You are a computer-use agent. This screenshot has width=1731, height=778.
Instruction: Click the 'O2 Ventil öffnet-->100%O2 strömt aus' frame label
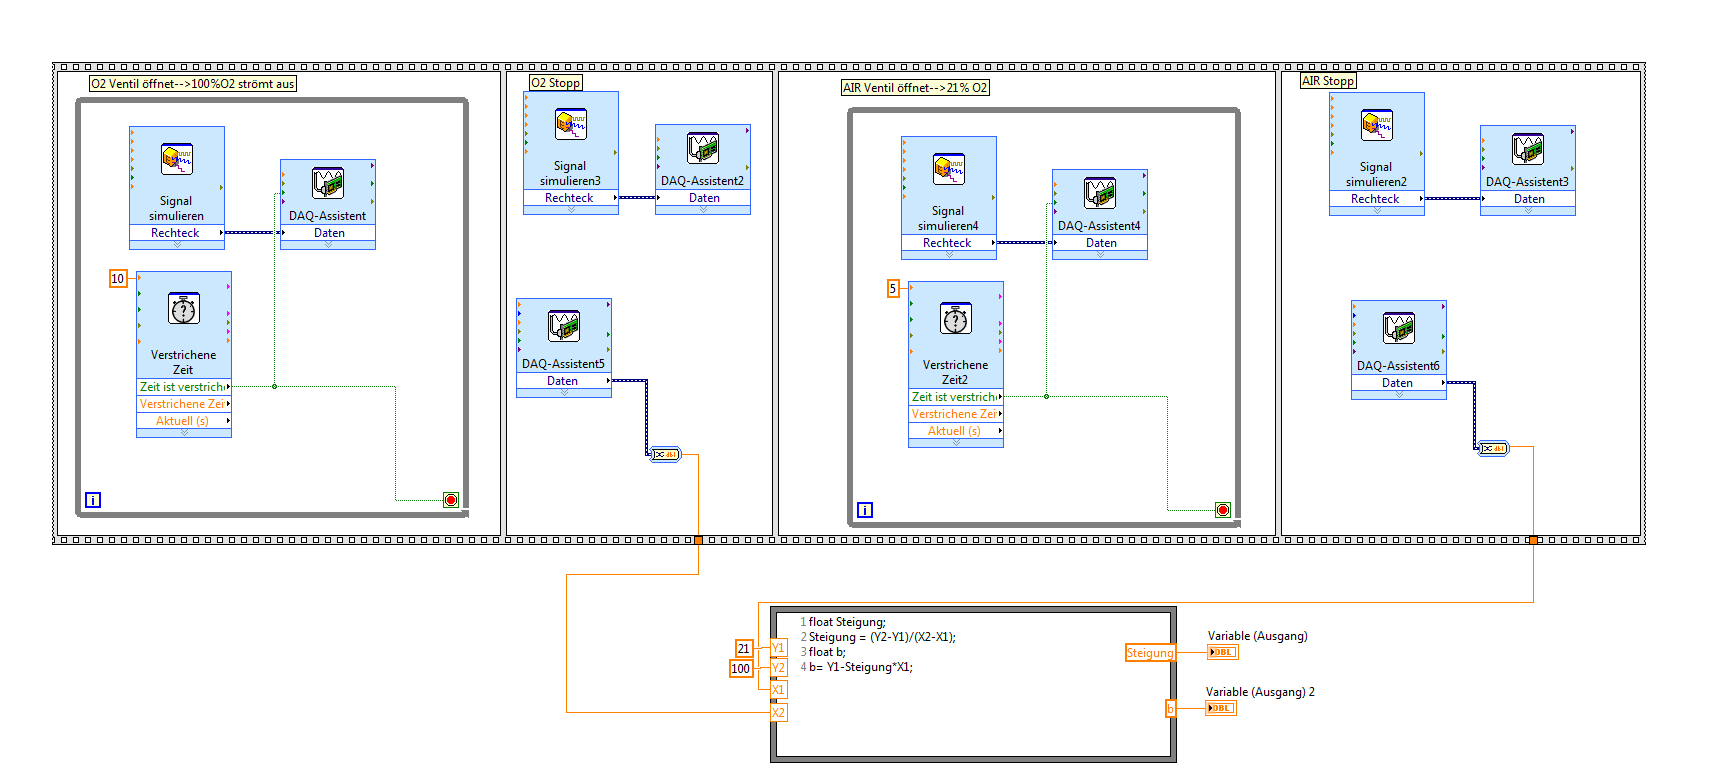tap(193, 84)
